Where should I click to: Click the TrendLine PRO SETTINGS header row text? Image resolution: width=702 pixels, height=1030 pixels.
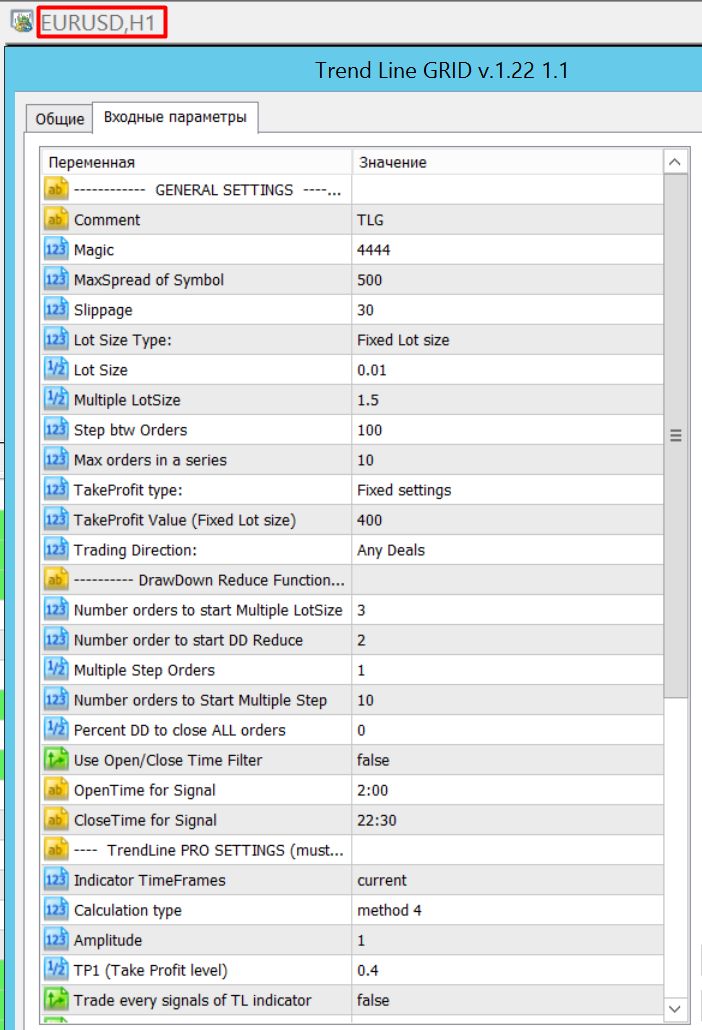click(x=208, y=850)
